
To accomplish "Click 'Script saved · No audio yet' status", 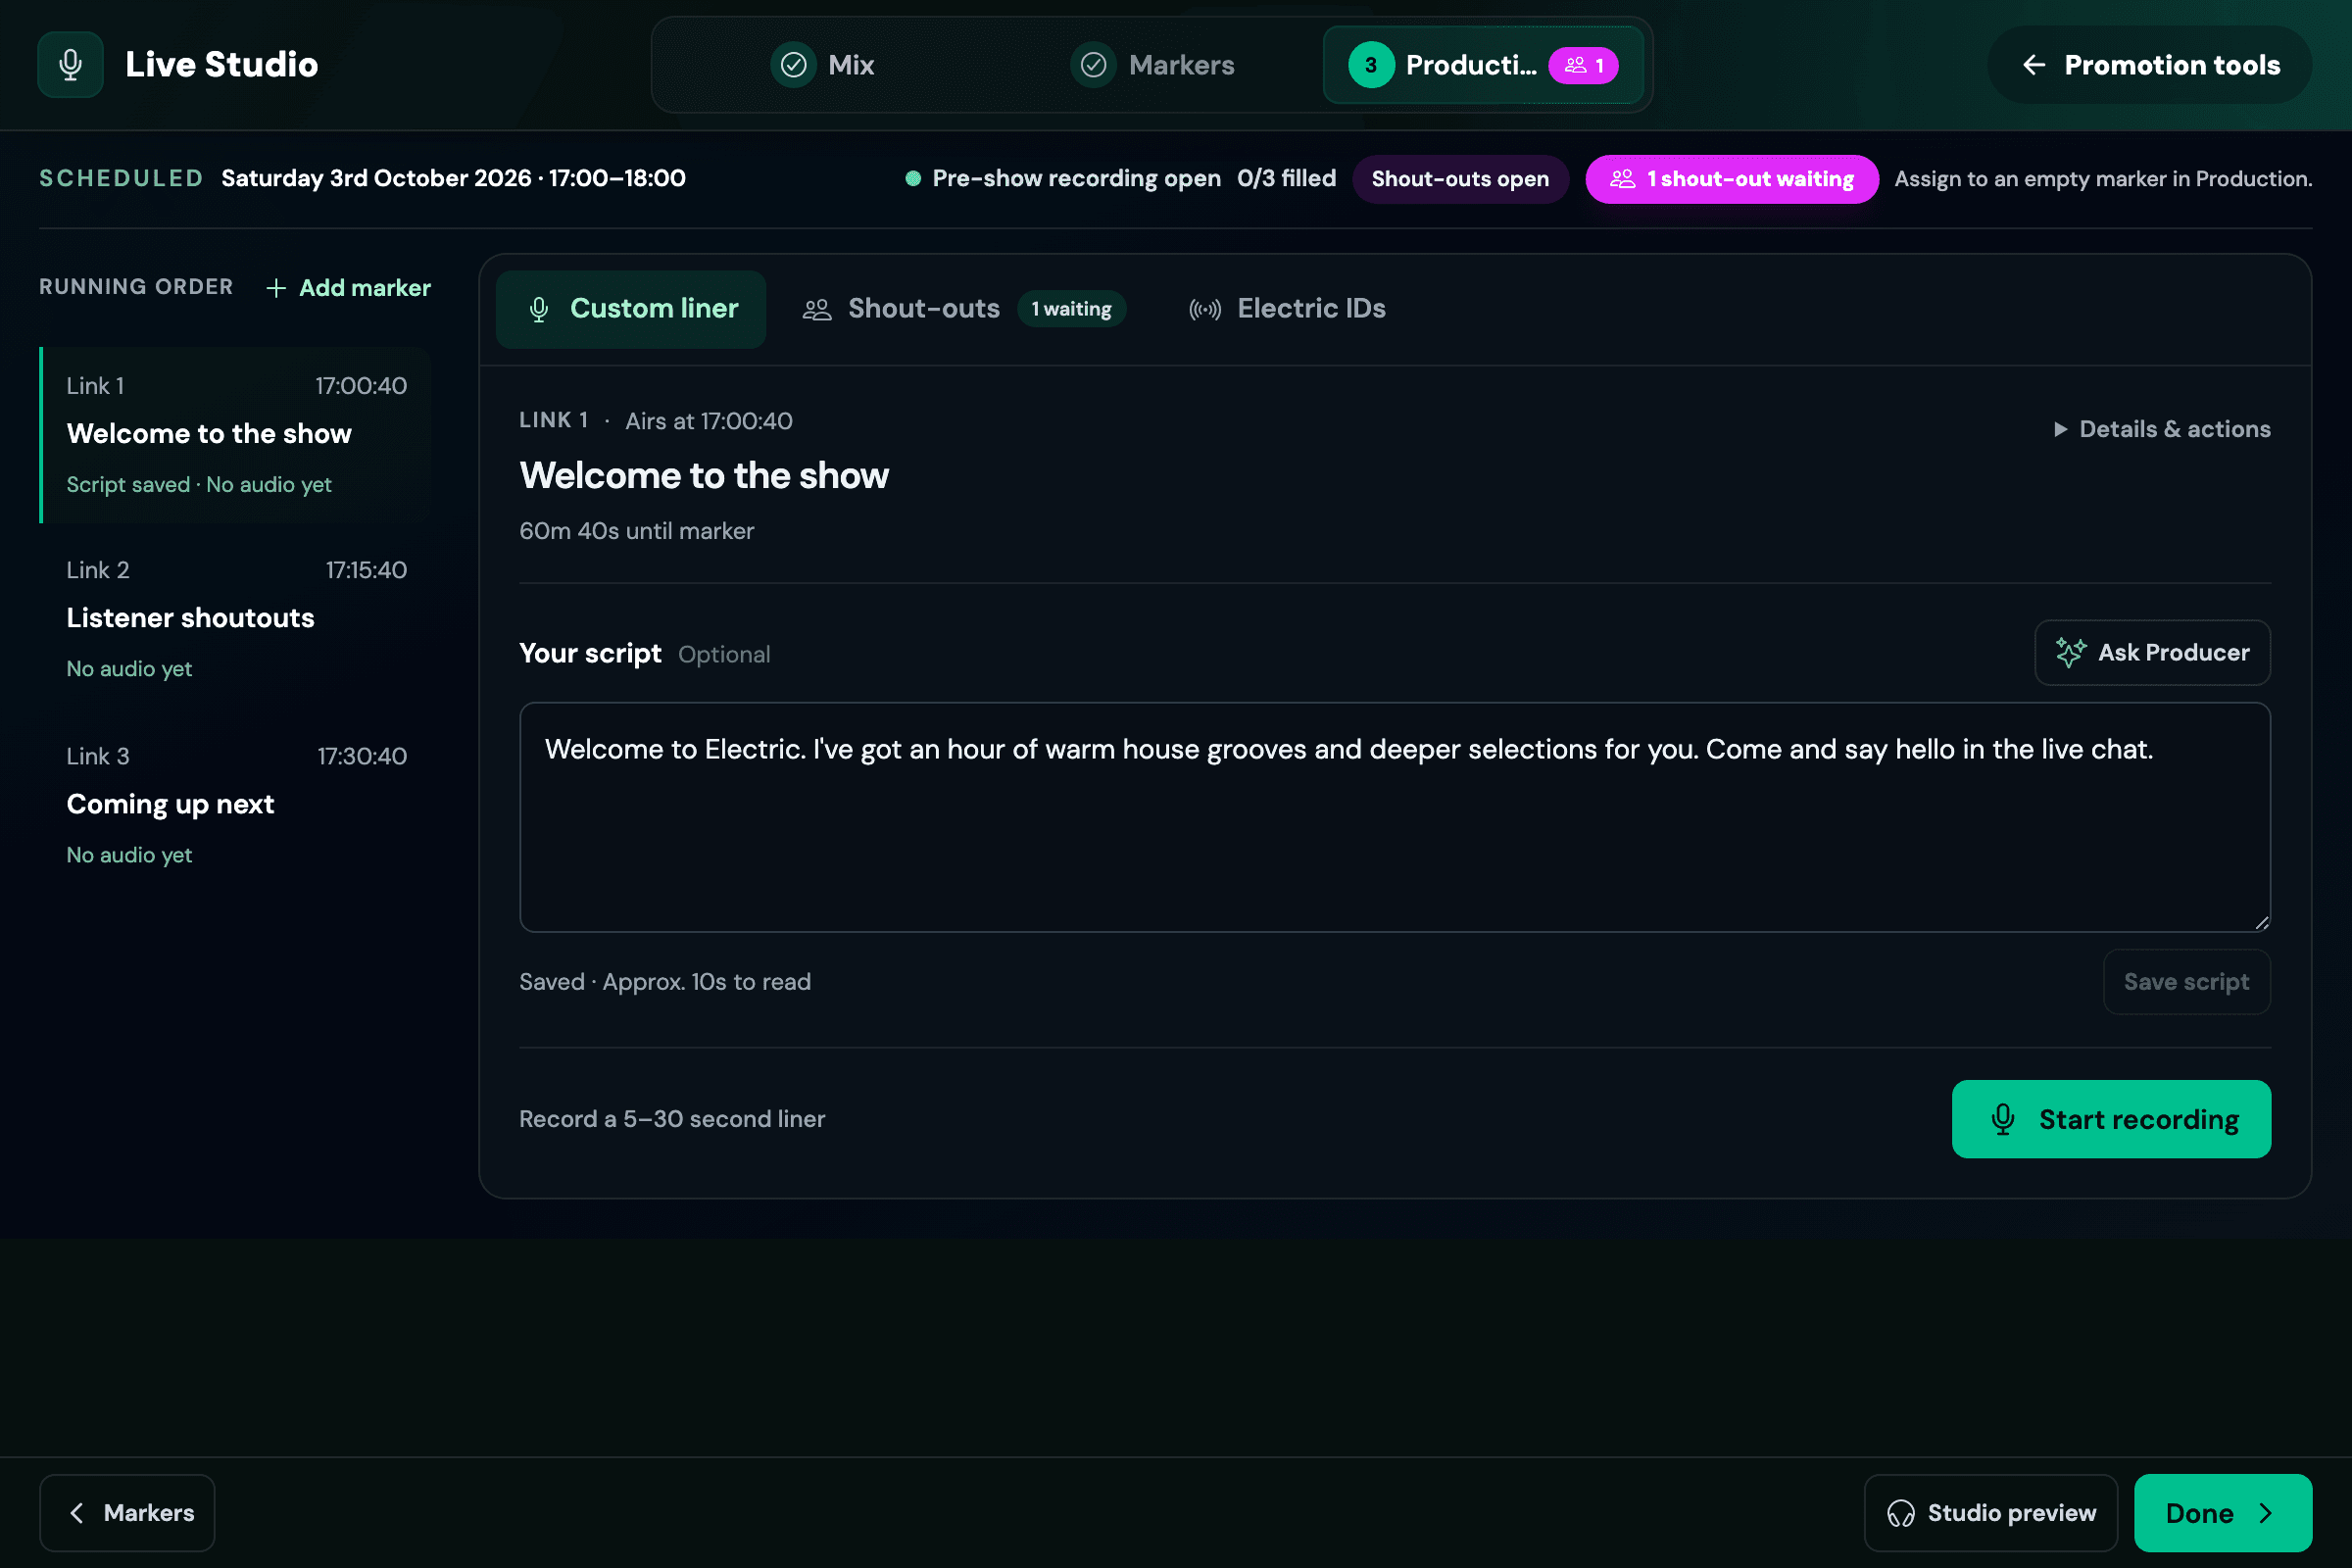I will pos(199,485).
